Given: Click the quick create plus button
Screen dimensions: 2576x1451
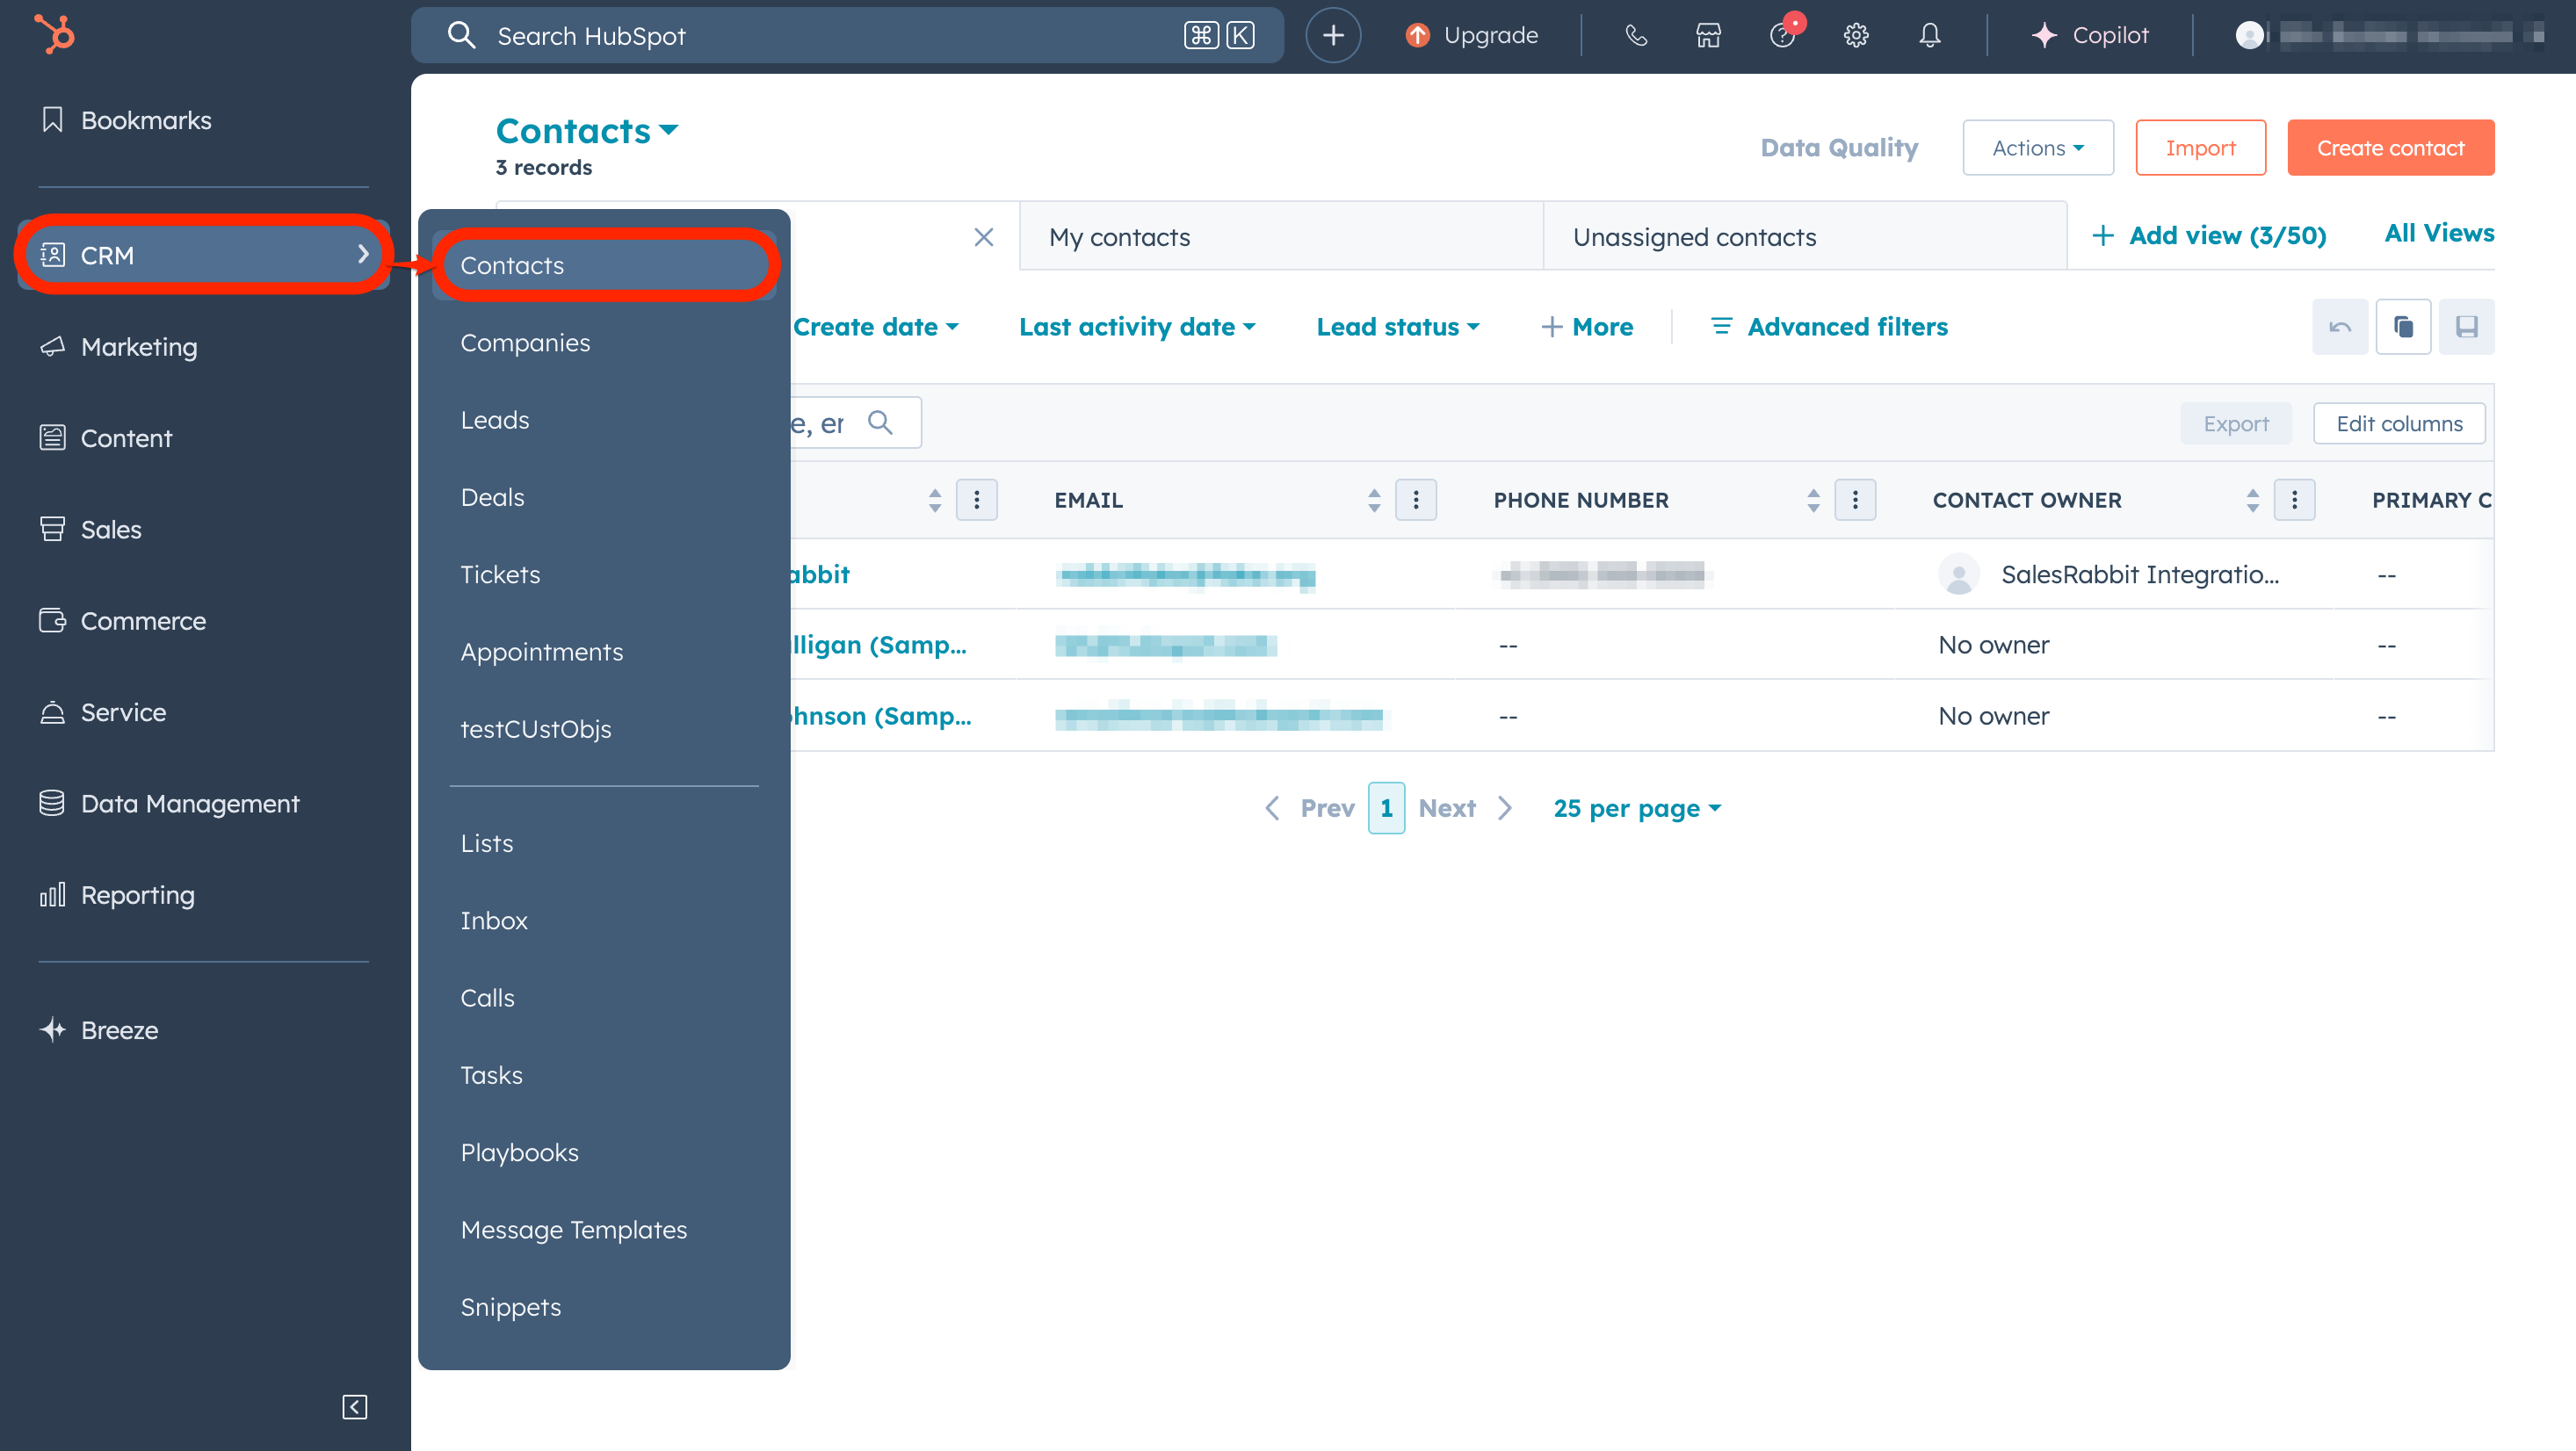Looking at the screenshot, I should (1333, 35).
